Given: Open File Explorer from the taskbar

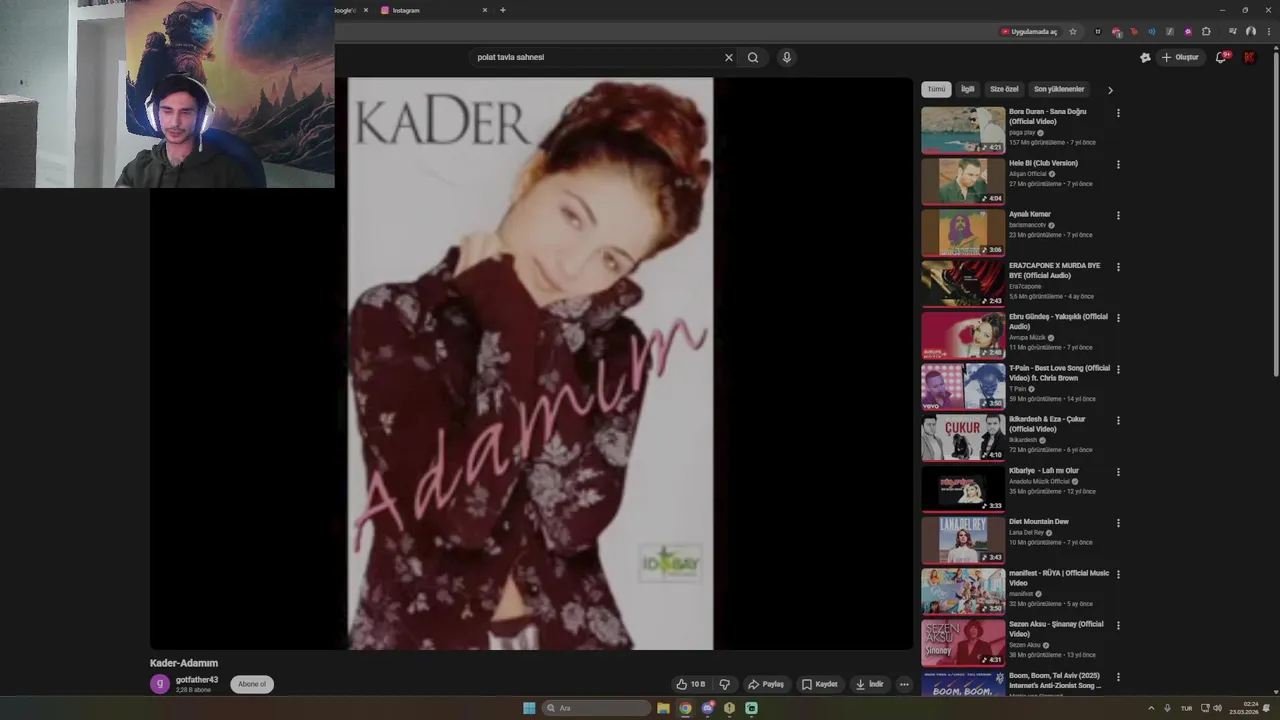Looking at the screenshot, I should 663,708.
